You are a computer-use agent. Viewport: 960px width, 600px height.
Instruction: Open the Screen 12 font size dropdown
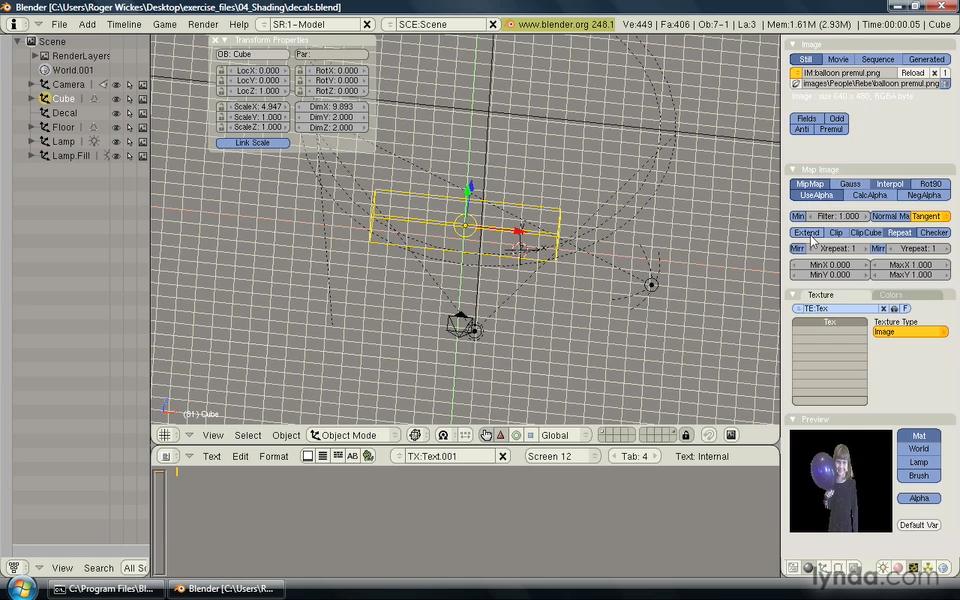pyautogui.click(x=561, y=456)
